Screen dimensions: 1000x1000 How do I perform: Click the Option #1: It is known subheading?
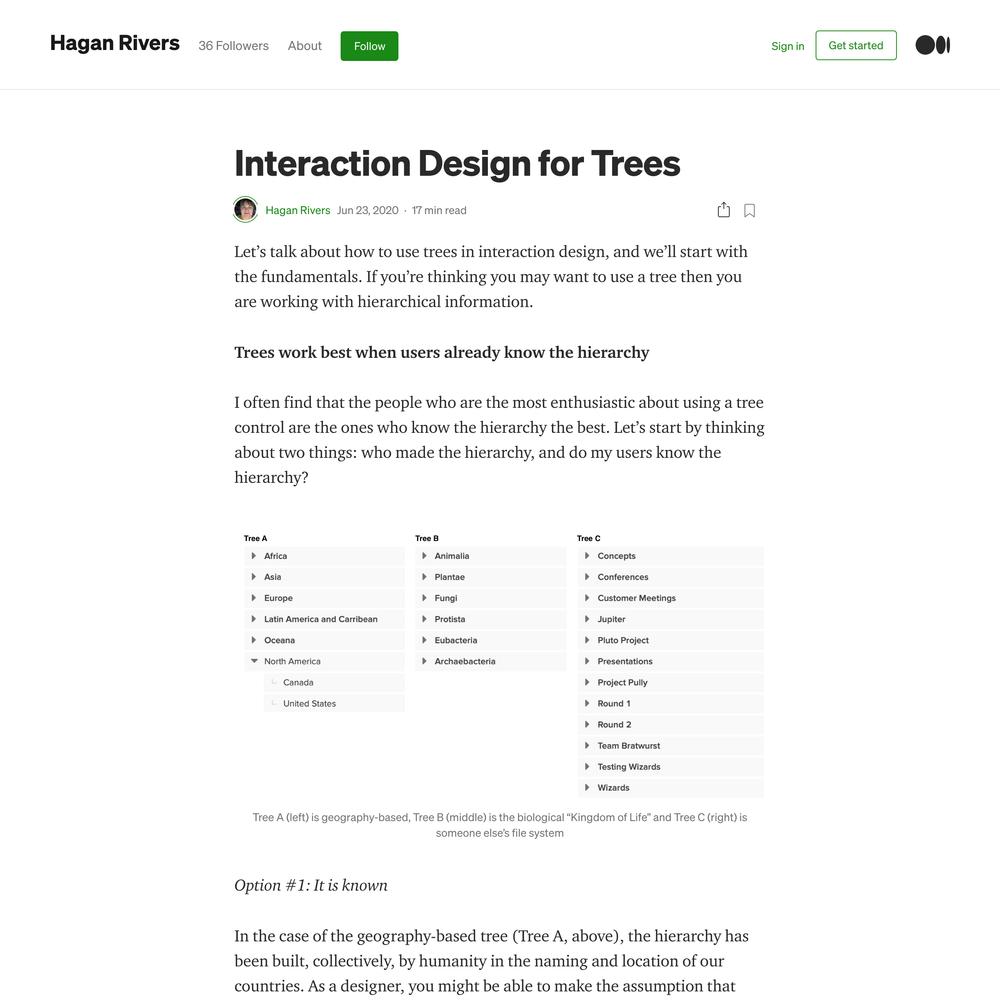[311, 885]
